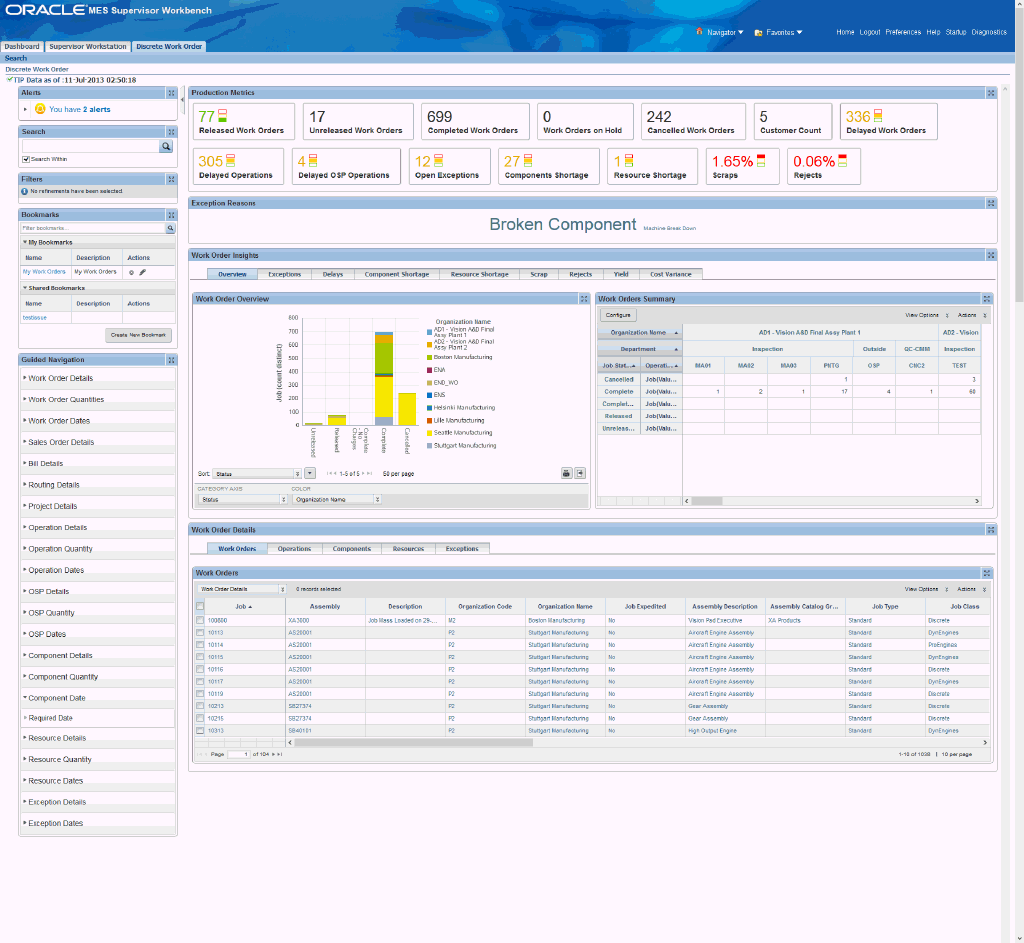
Task: Click the Seattle Manufacturing legend color swatch
Action: [x=429, y=433]
